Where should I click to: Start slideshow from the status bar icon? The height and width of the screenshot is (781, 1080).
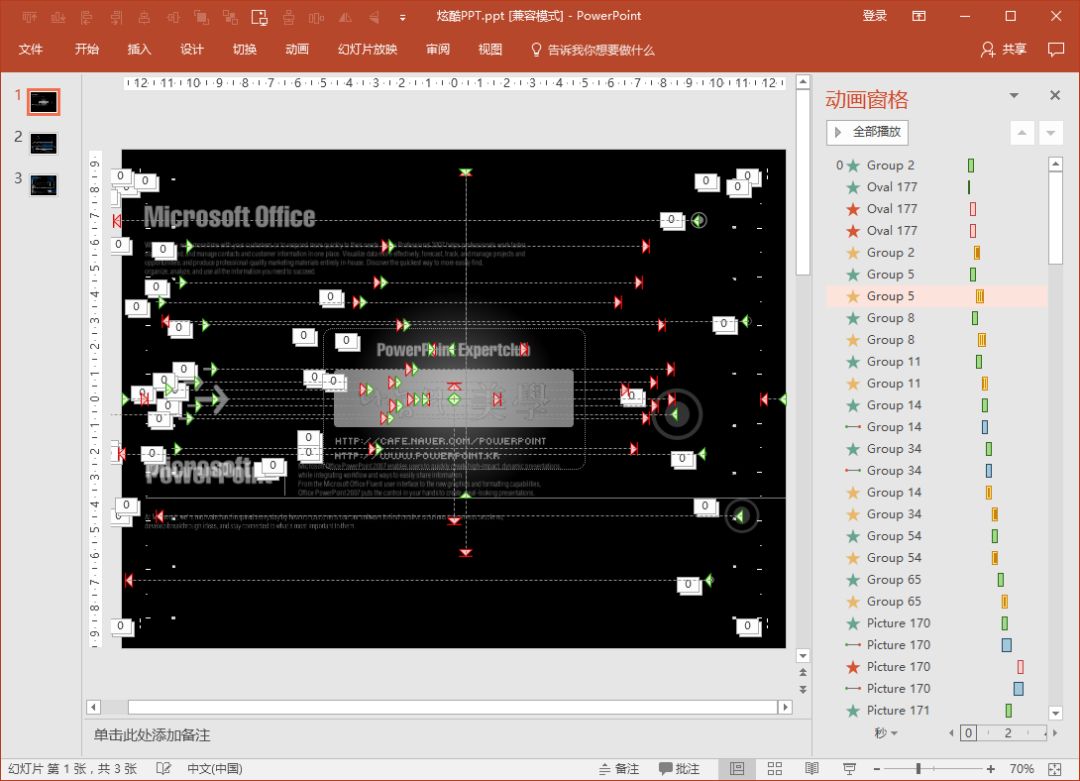click(x=849, y=769)
